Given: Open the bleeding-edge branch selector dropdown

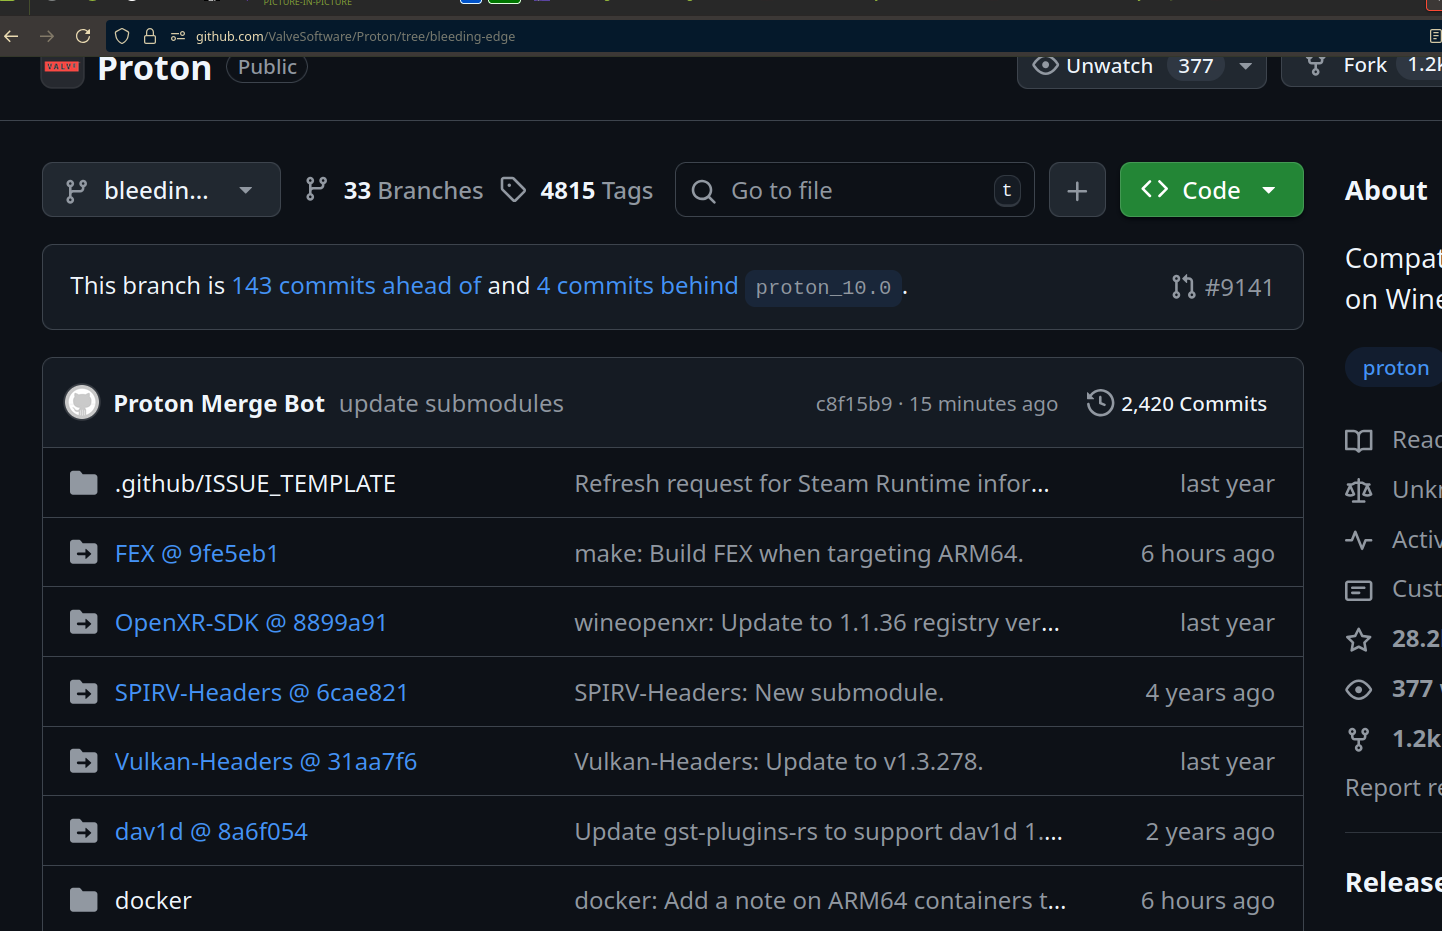Looking at the screenshot, I should [161, 190].
